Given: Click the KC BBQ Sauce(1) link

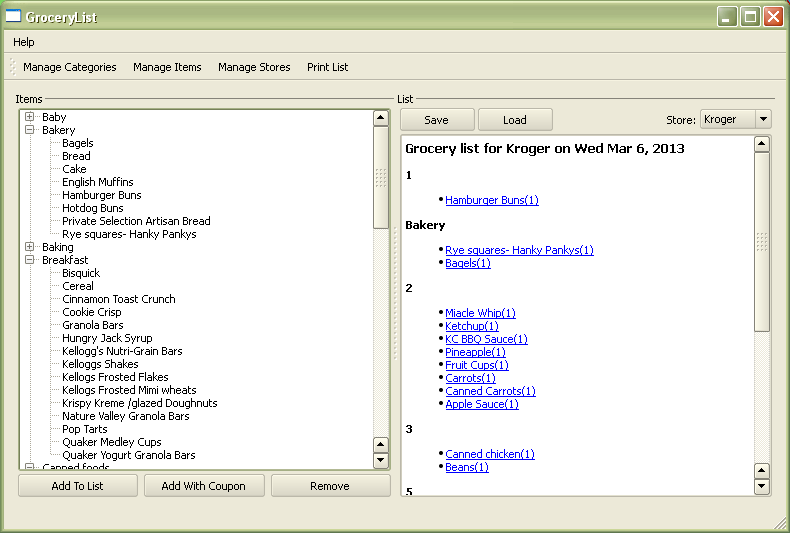Looking at the screenshot, I should click(x=486, y=339).
